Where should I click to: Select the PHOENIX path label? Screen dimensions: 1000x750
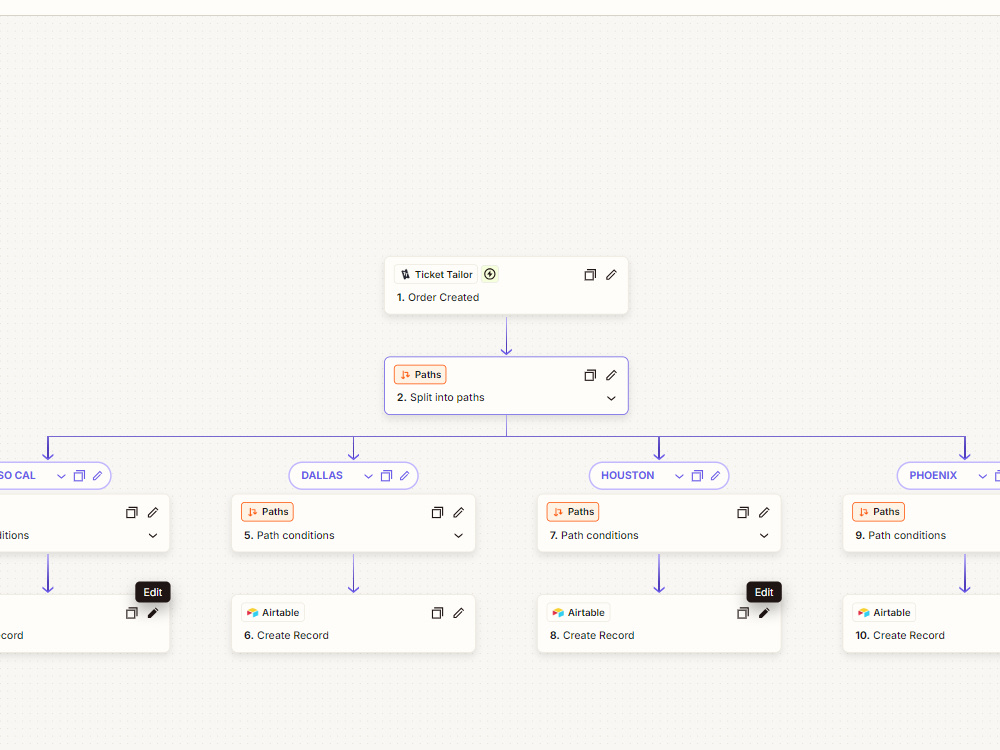coord(933,476)
